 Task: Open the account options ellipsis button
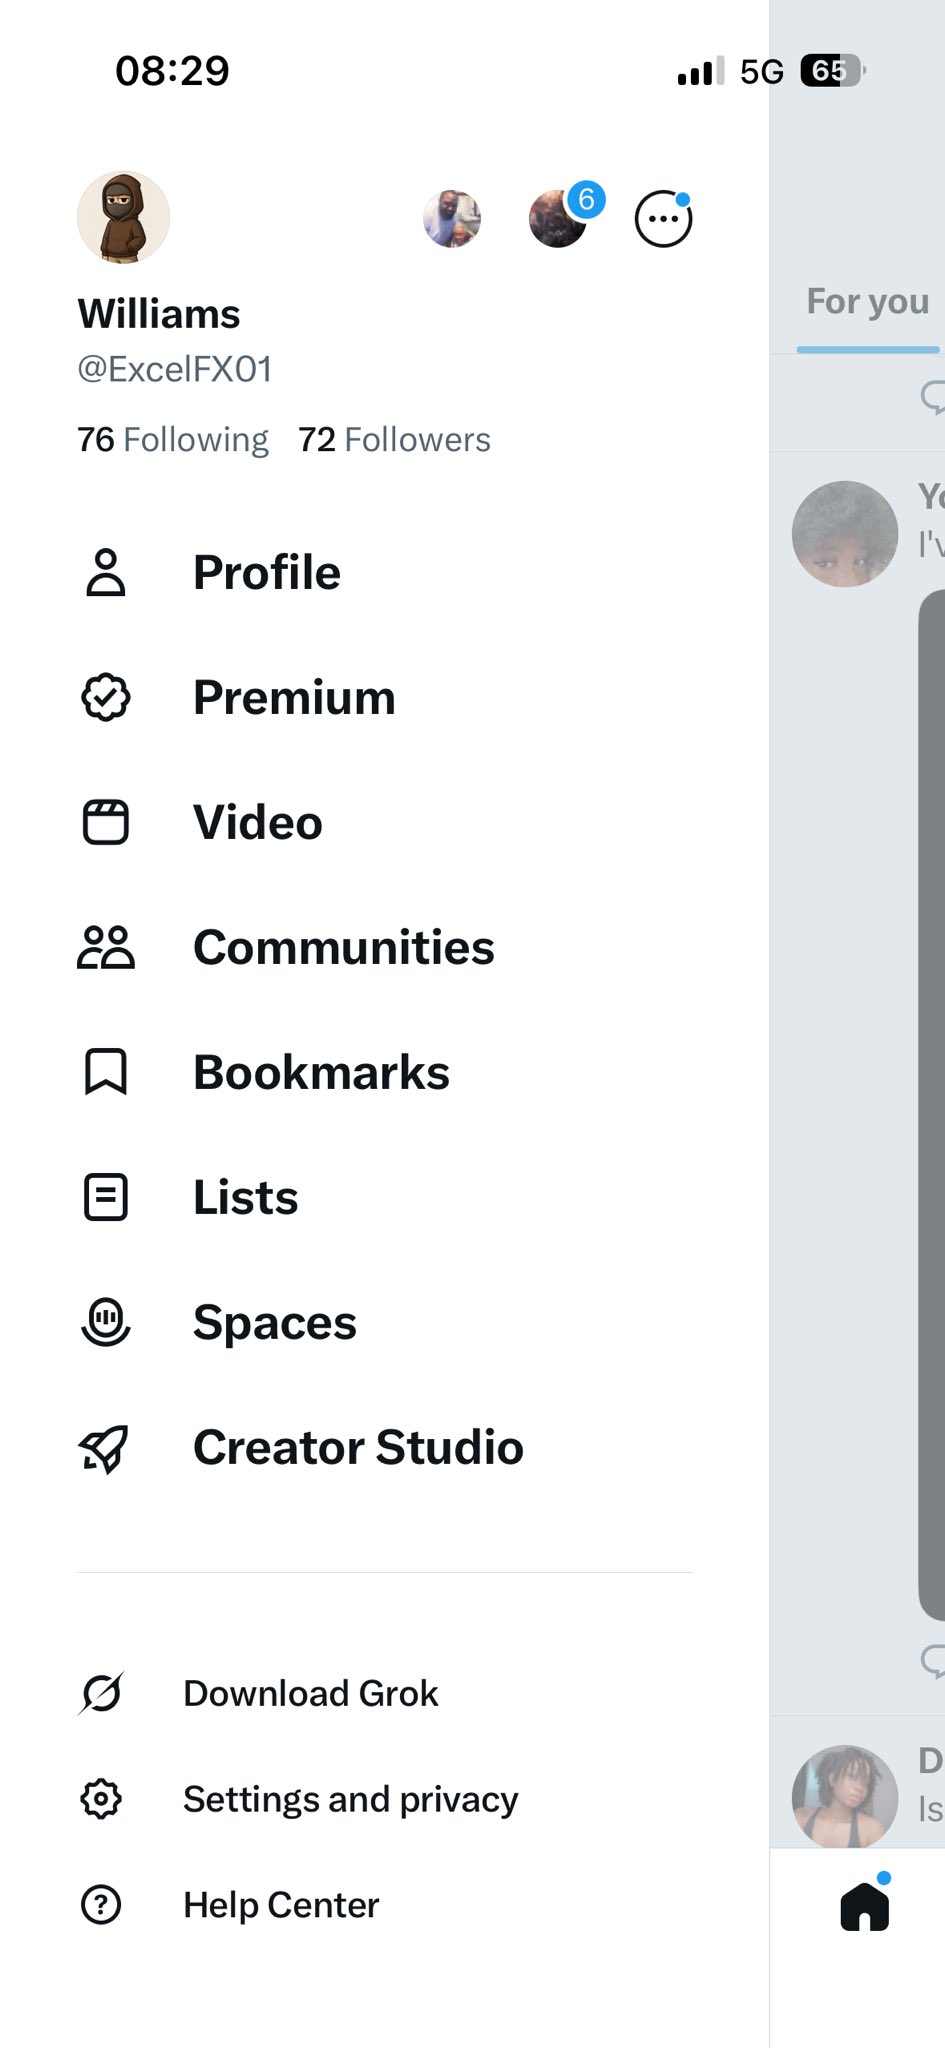pyautogui.click(x=663, y=219)
